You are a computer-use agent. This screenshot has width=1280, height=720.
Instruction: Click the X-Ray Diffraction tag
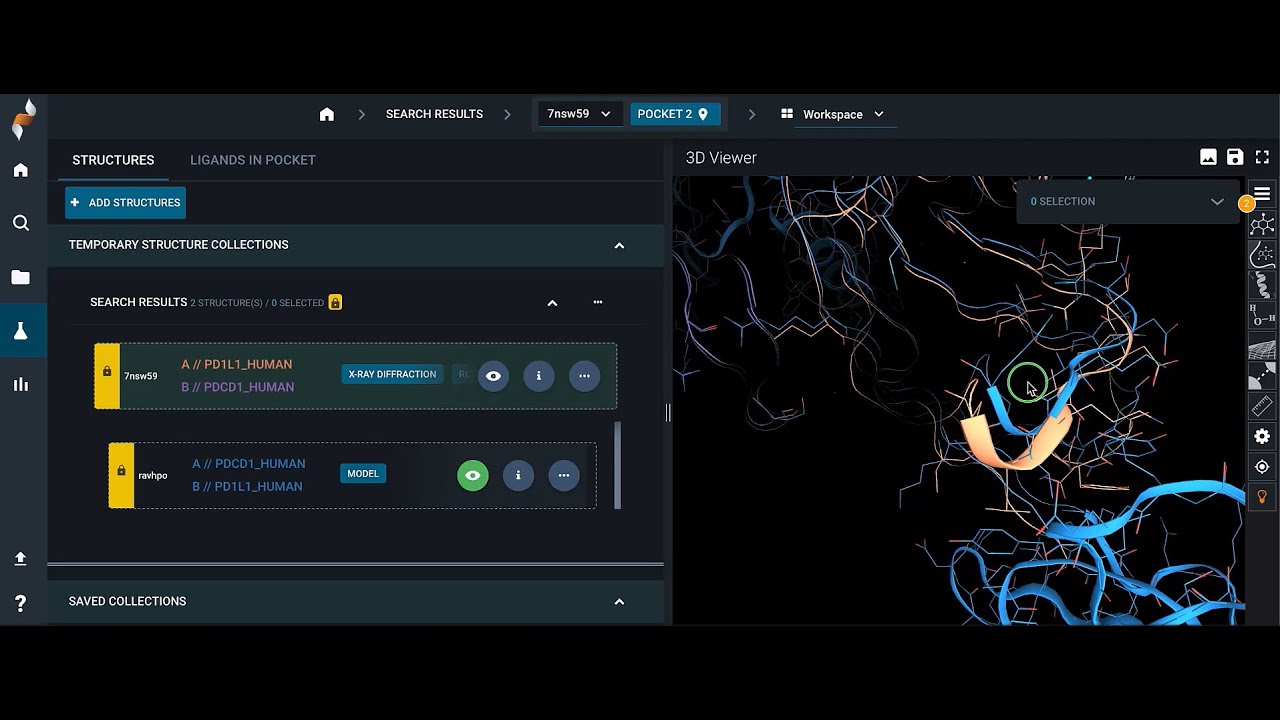tap(392, 374)
